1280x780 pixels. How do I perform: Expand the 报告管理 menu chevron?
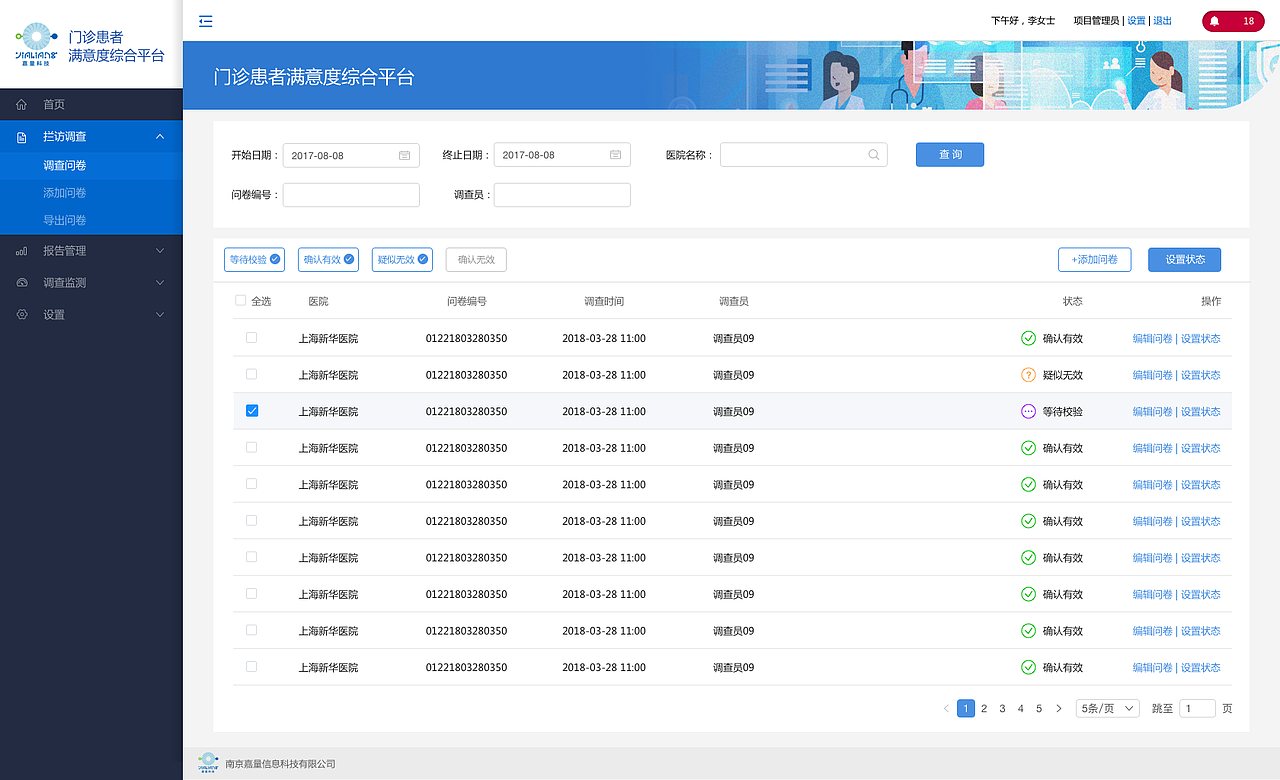160,251
